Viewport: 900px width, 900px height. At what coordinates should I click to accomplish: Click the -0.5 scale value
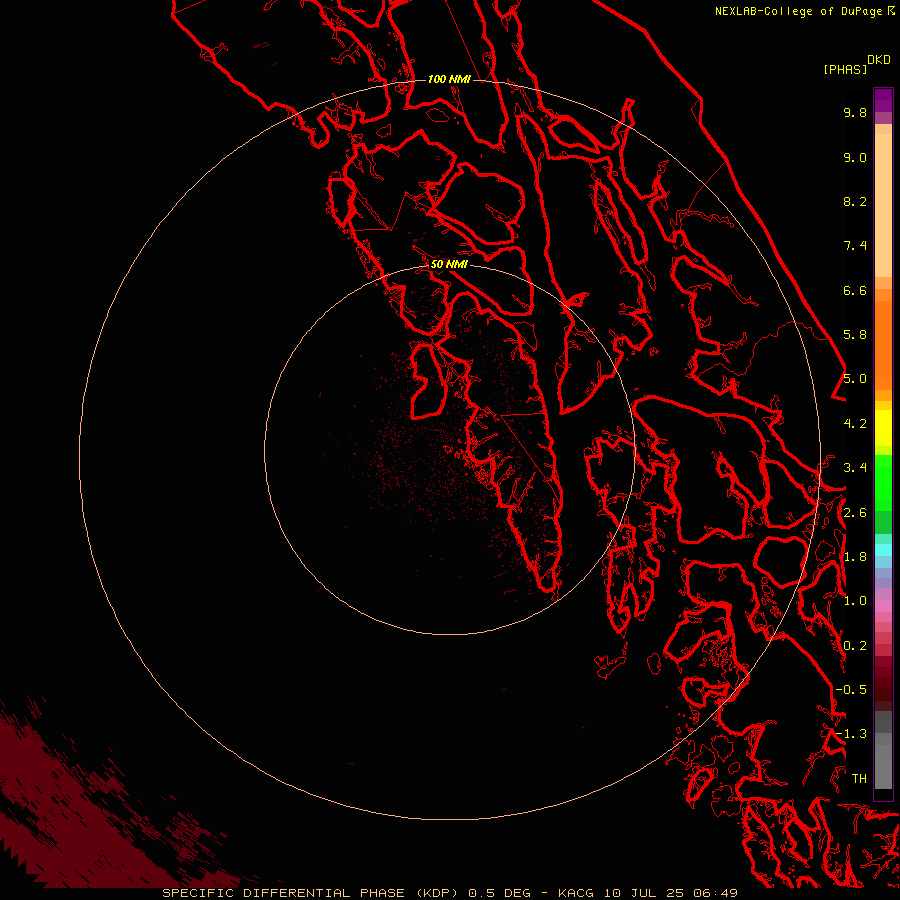click(851, 690)
